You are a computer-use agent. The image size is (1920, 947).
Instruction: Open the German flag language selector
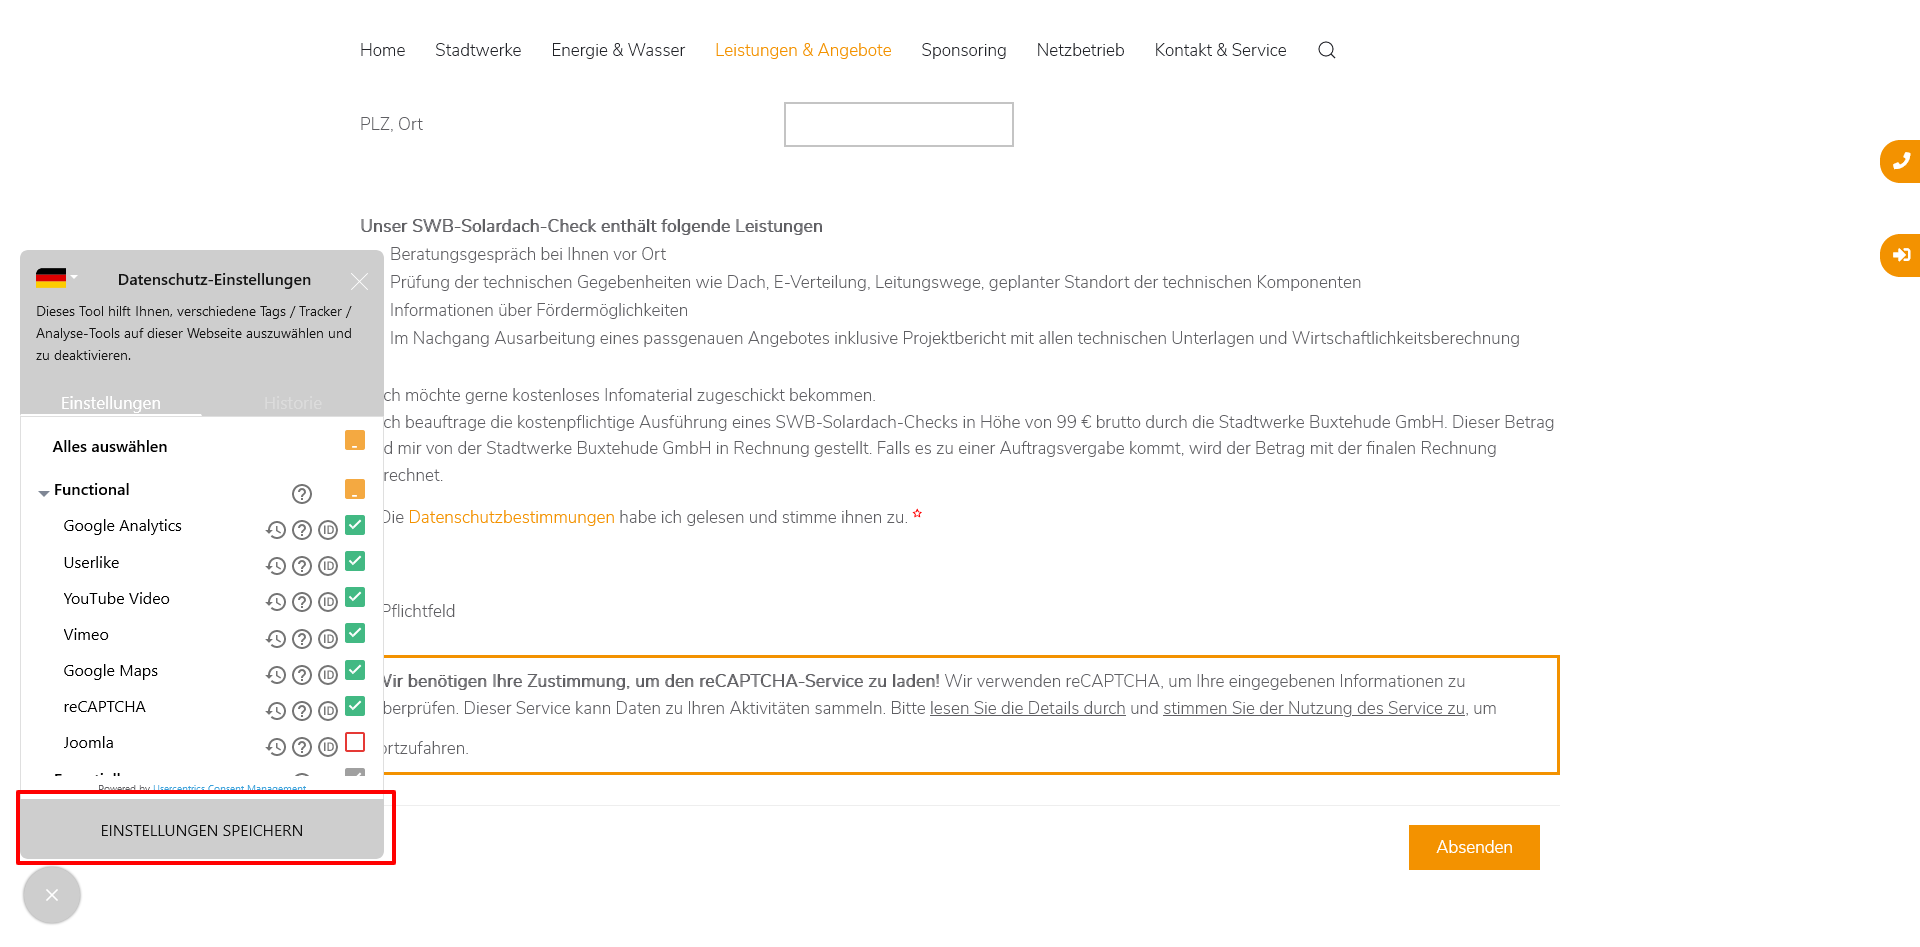pyautogui.click(x=56, y=278)
